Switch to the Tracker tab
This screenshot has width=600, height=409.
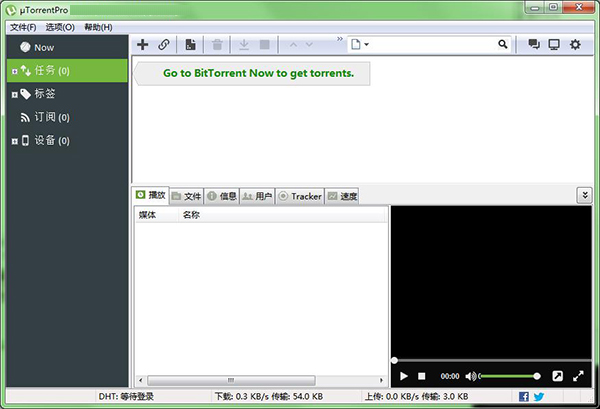[300, 196]
